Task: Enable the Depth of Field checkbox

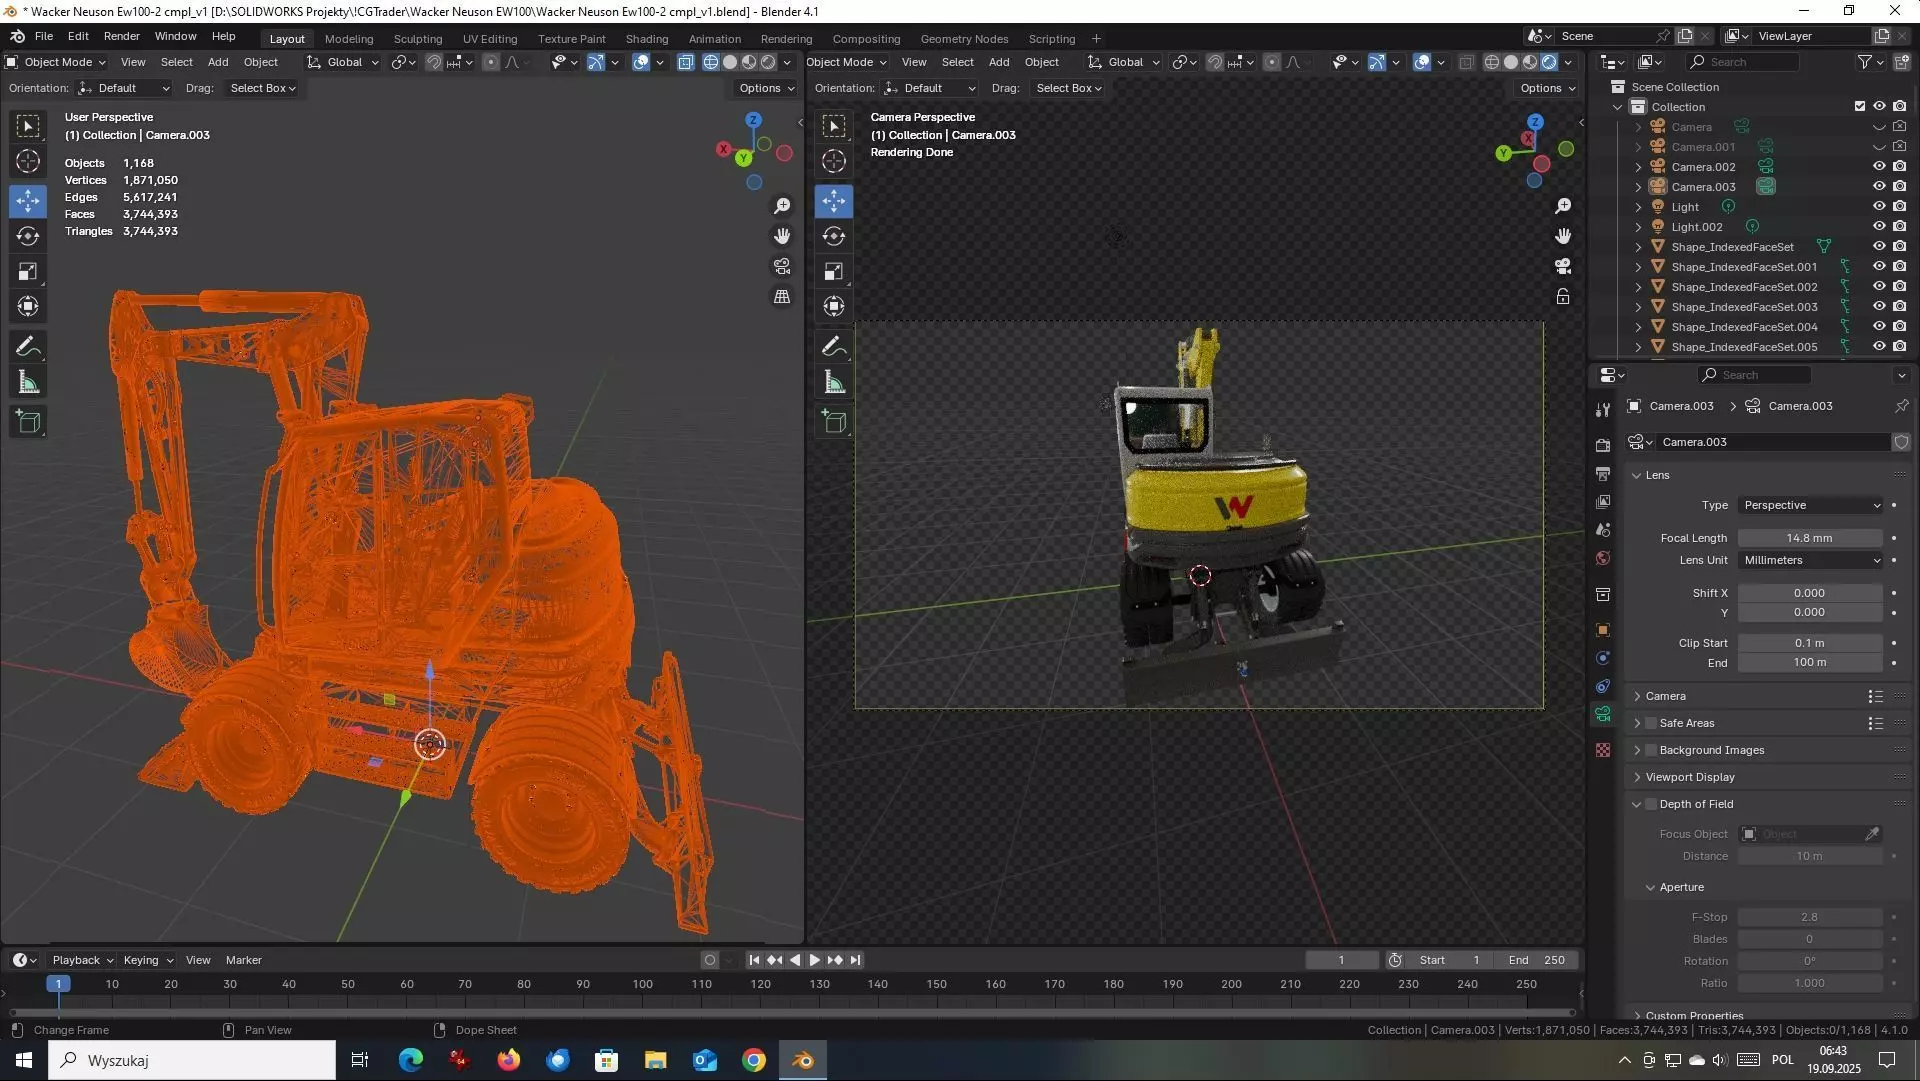Action: click(x=1651, y=805)
